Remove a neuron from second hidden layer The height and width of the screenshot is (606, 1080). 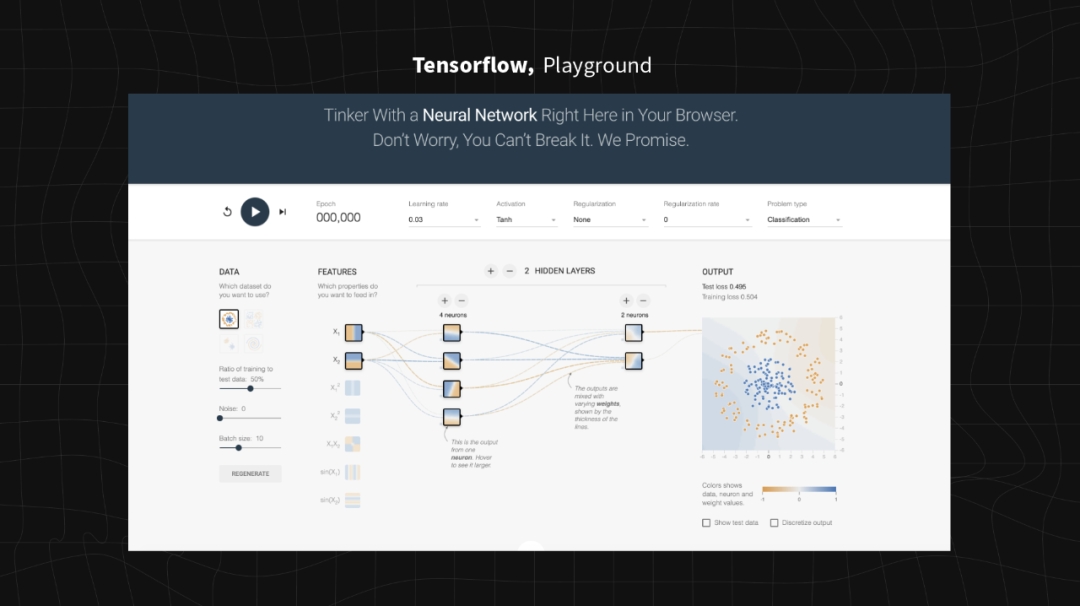coord(643,300)
